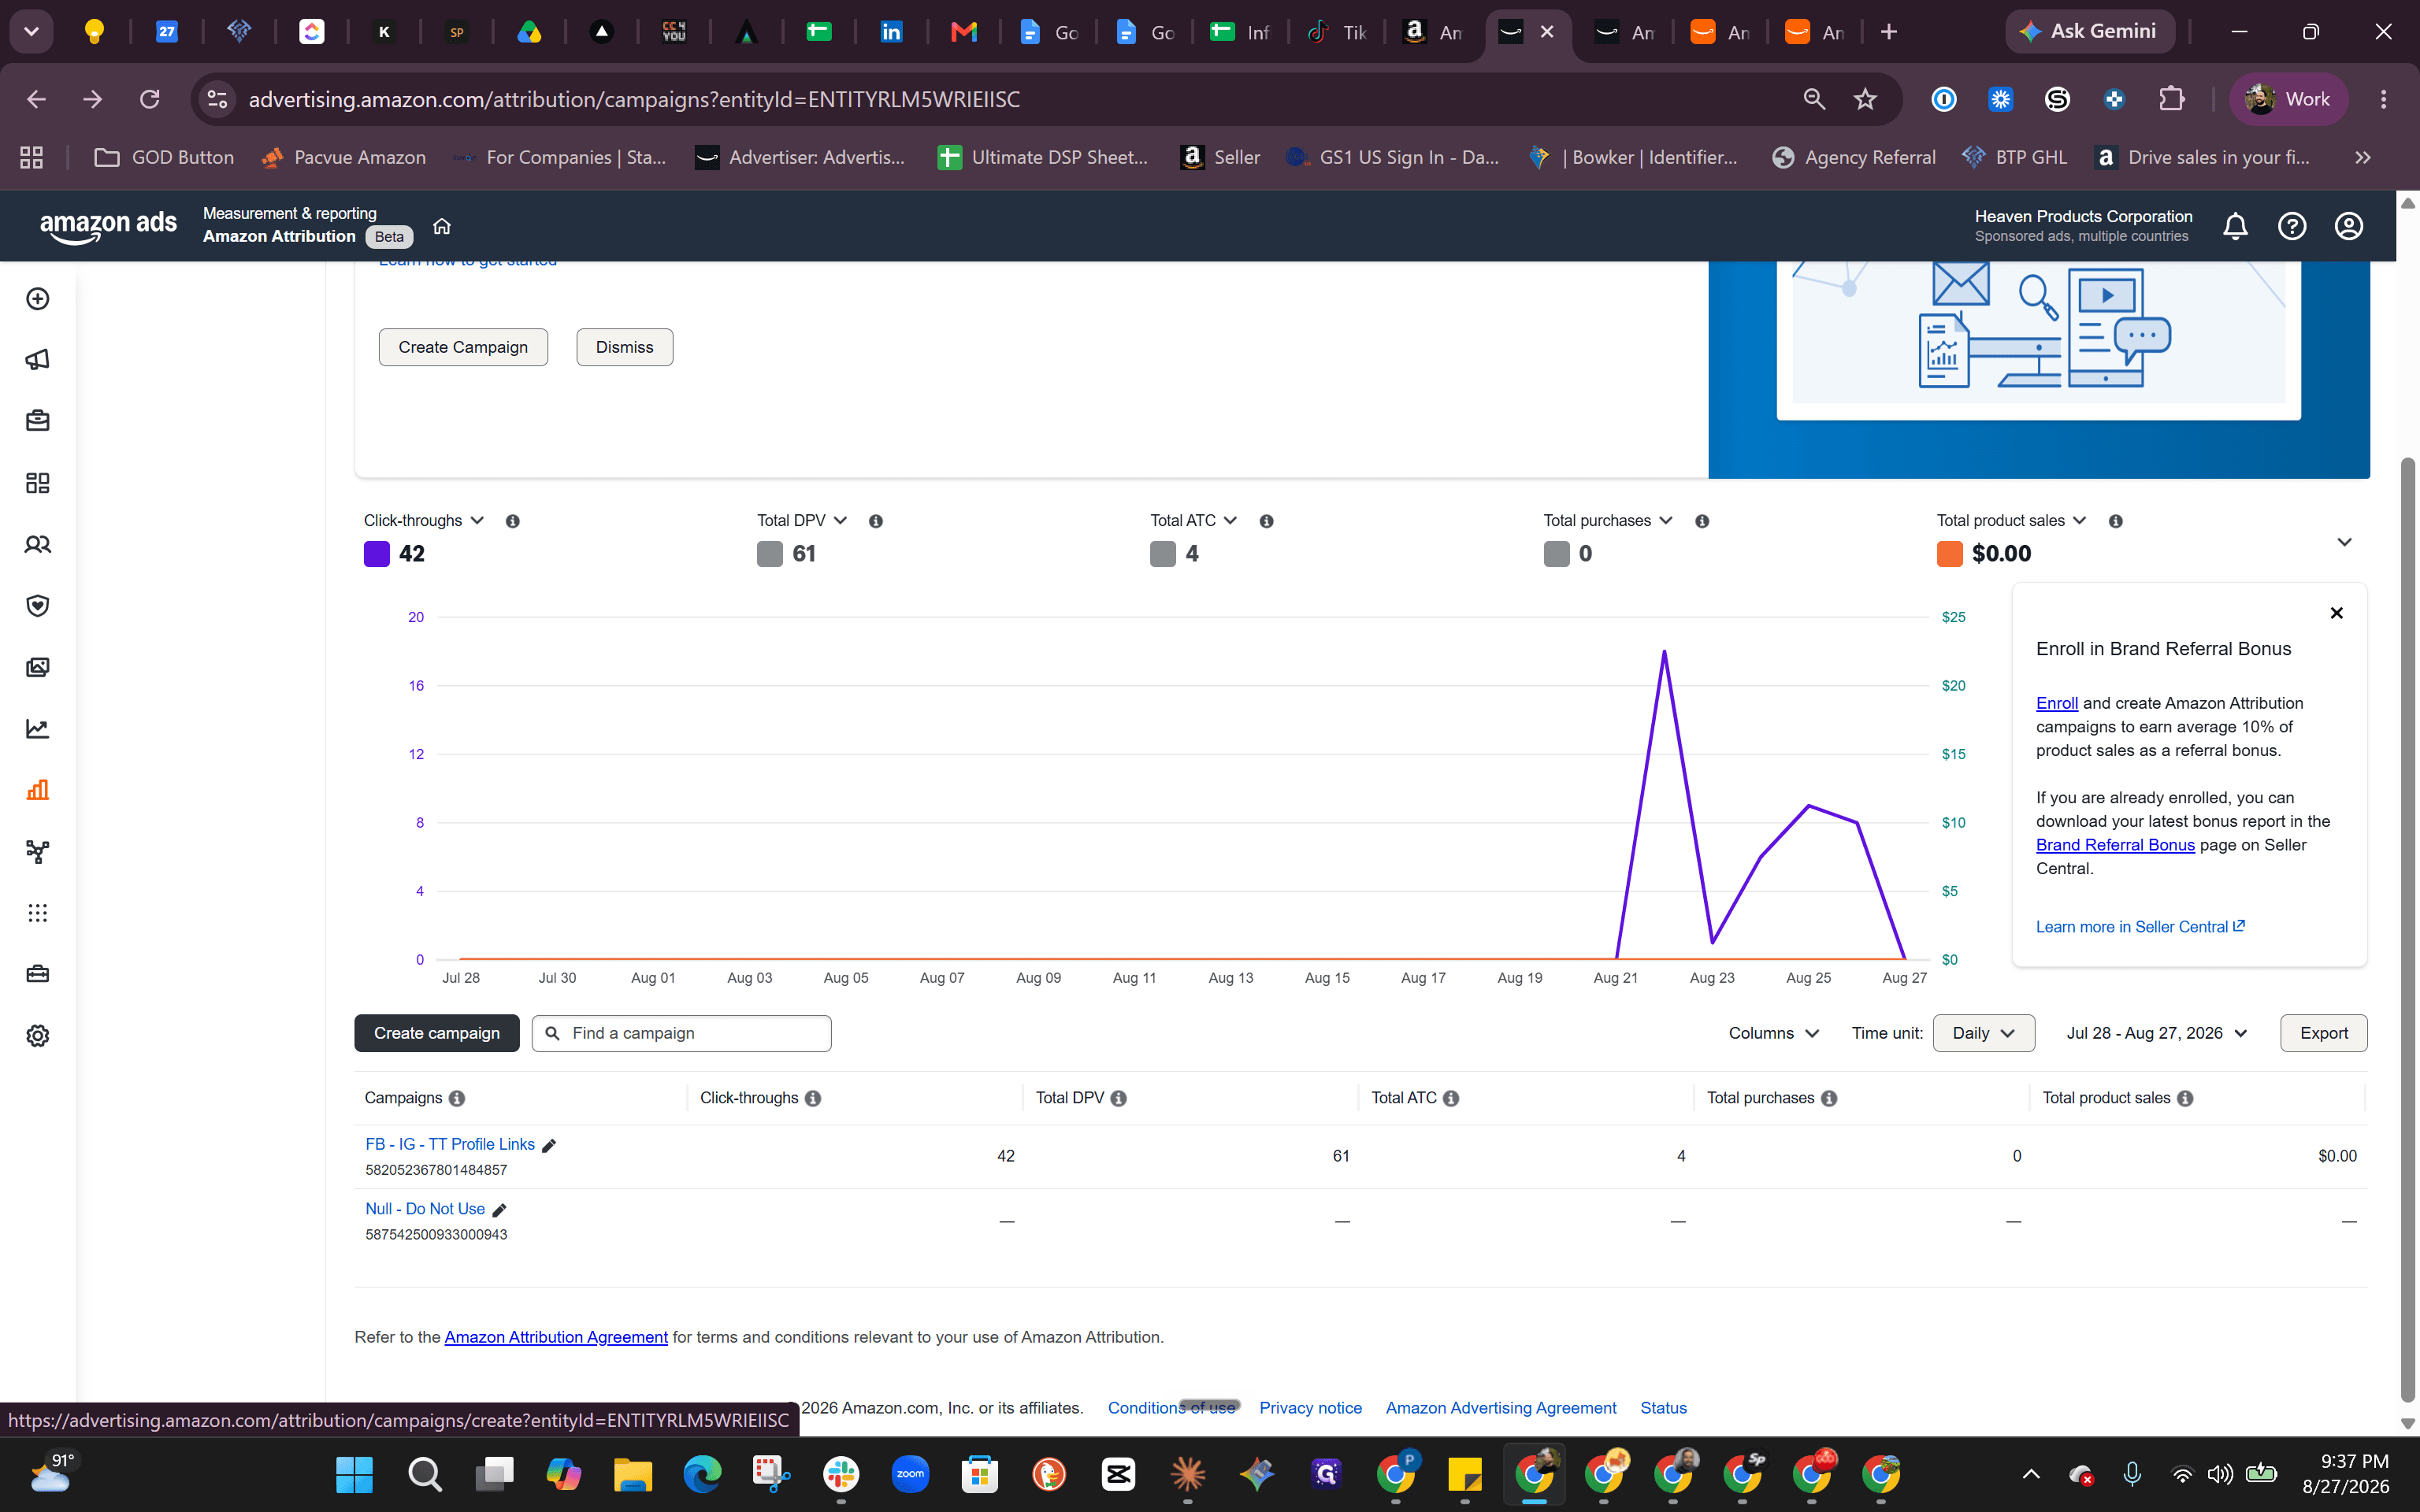Screen dimensions: 2420x1512
Task: Open the Agency Referral bookmark
Action: click(x=1853, y=157)
